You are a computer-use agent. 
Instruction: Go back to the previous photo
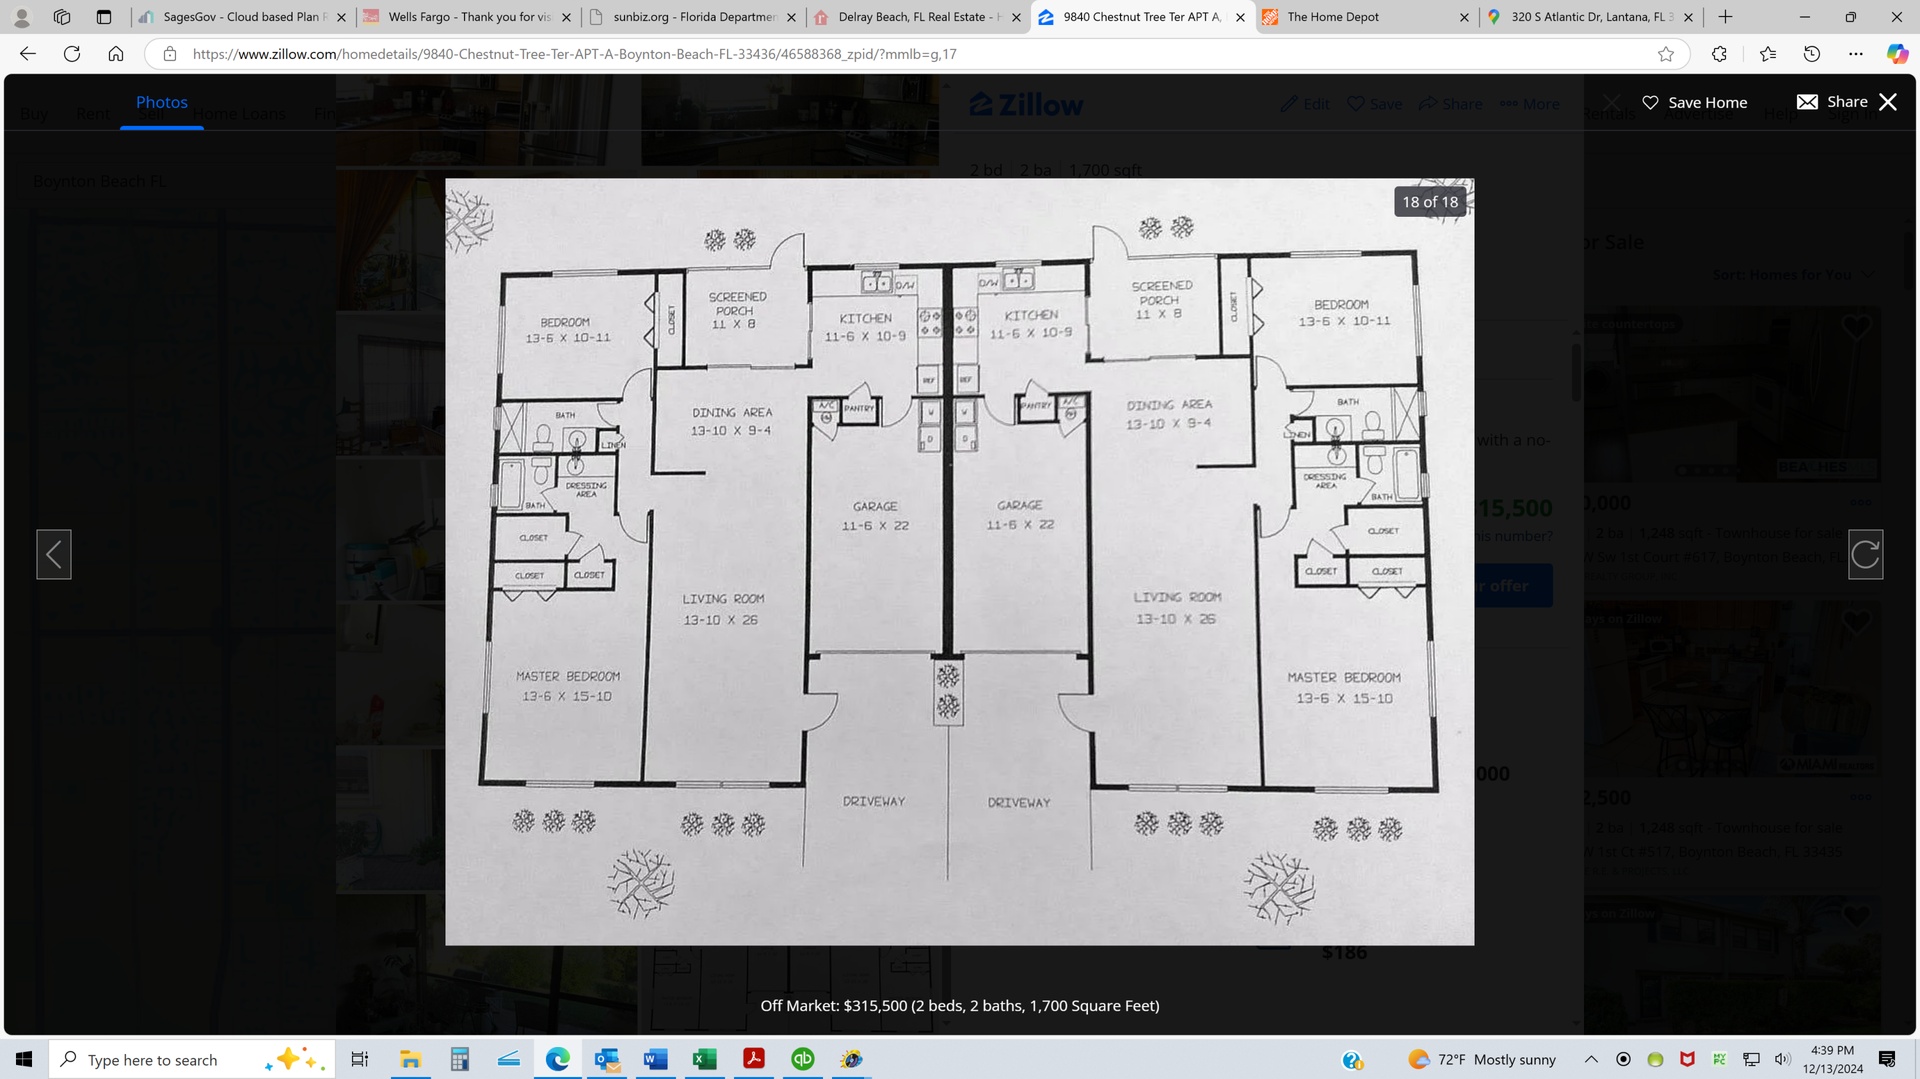tap(54, 554)
